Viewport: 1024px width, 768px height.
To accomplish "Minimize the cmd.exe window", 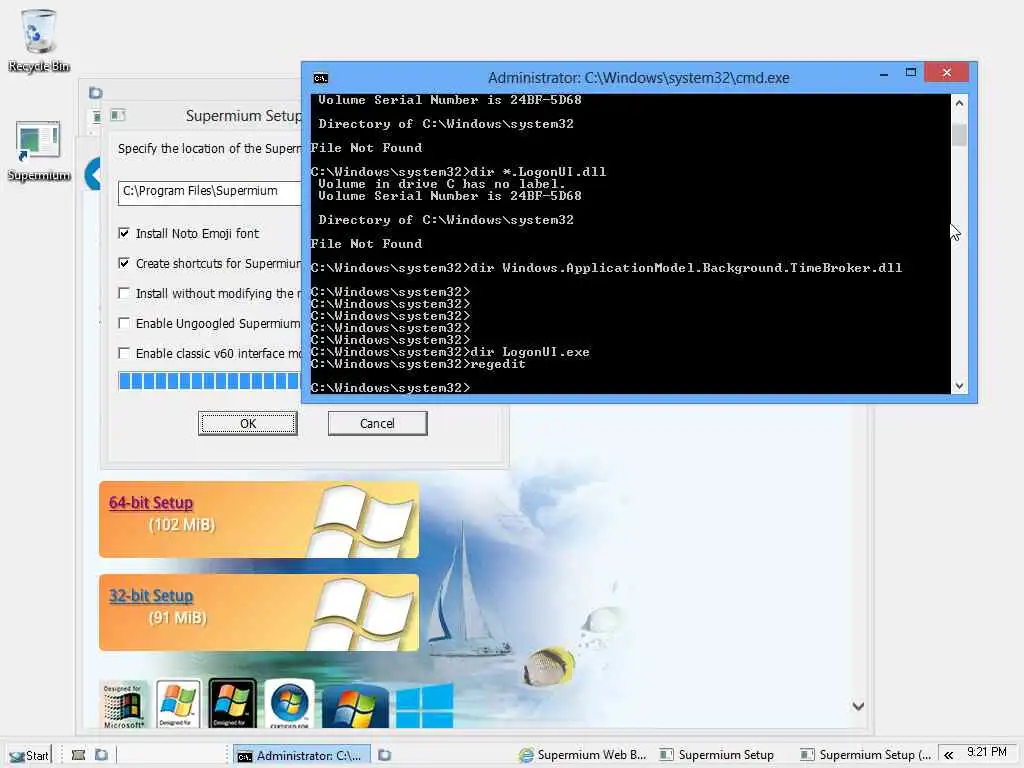I will pos(884,74).
